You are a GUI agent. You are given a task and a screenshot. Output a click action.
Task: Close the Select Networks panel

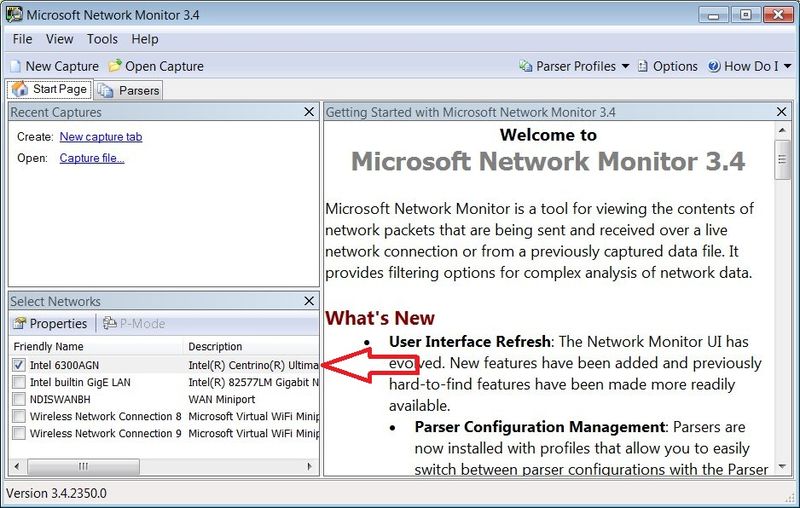[x=309, y=301]
